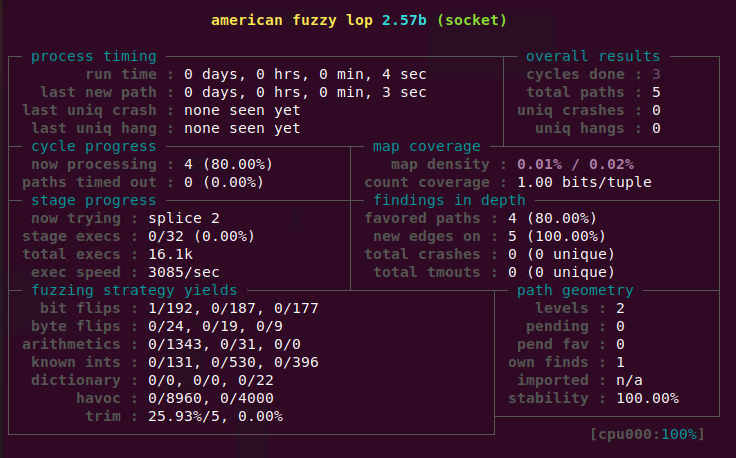Click the now trying value 'splice 2'
Screen dimensions: 736x458
tap(184, 219)
